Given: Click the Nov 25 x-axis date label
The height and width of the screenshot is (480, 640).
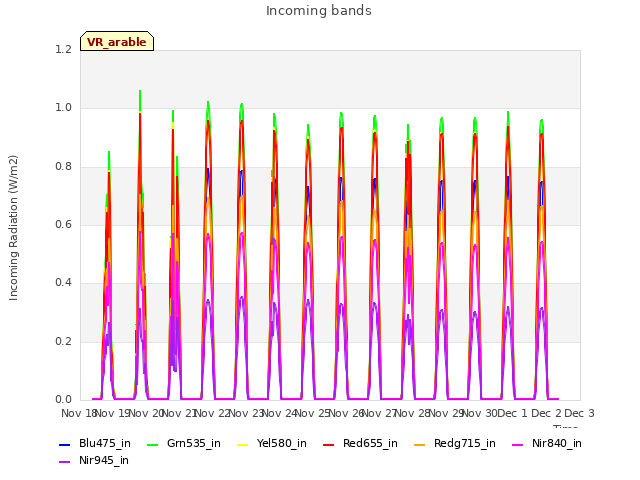Looking at the screenshot, I should pos(313,413).
